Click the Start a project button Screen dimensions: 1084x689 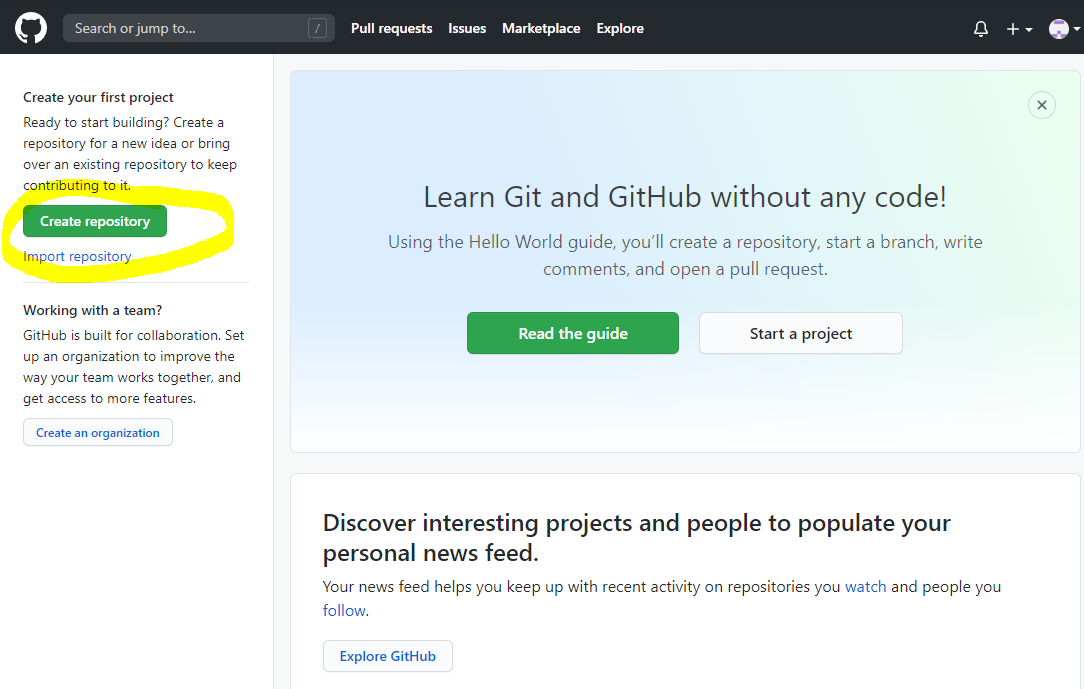click(x=801, y=333)
